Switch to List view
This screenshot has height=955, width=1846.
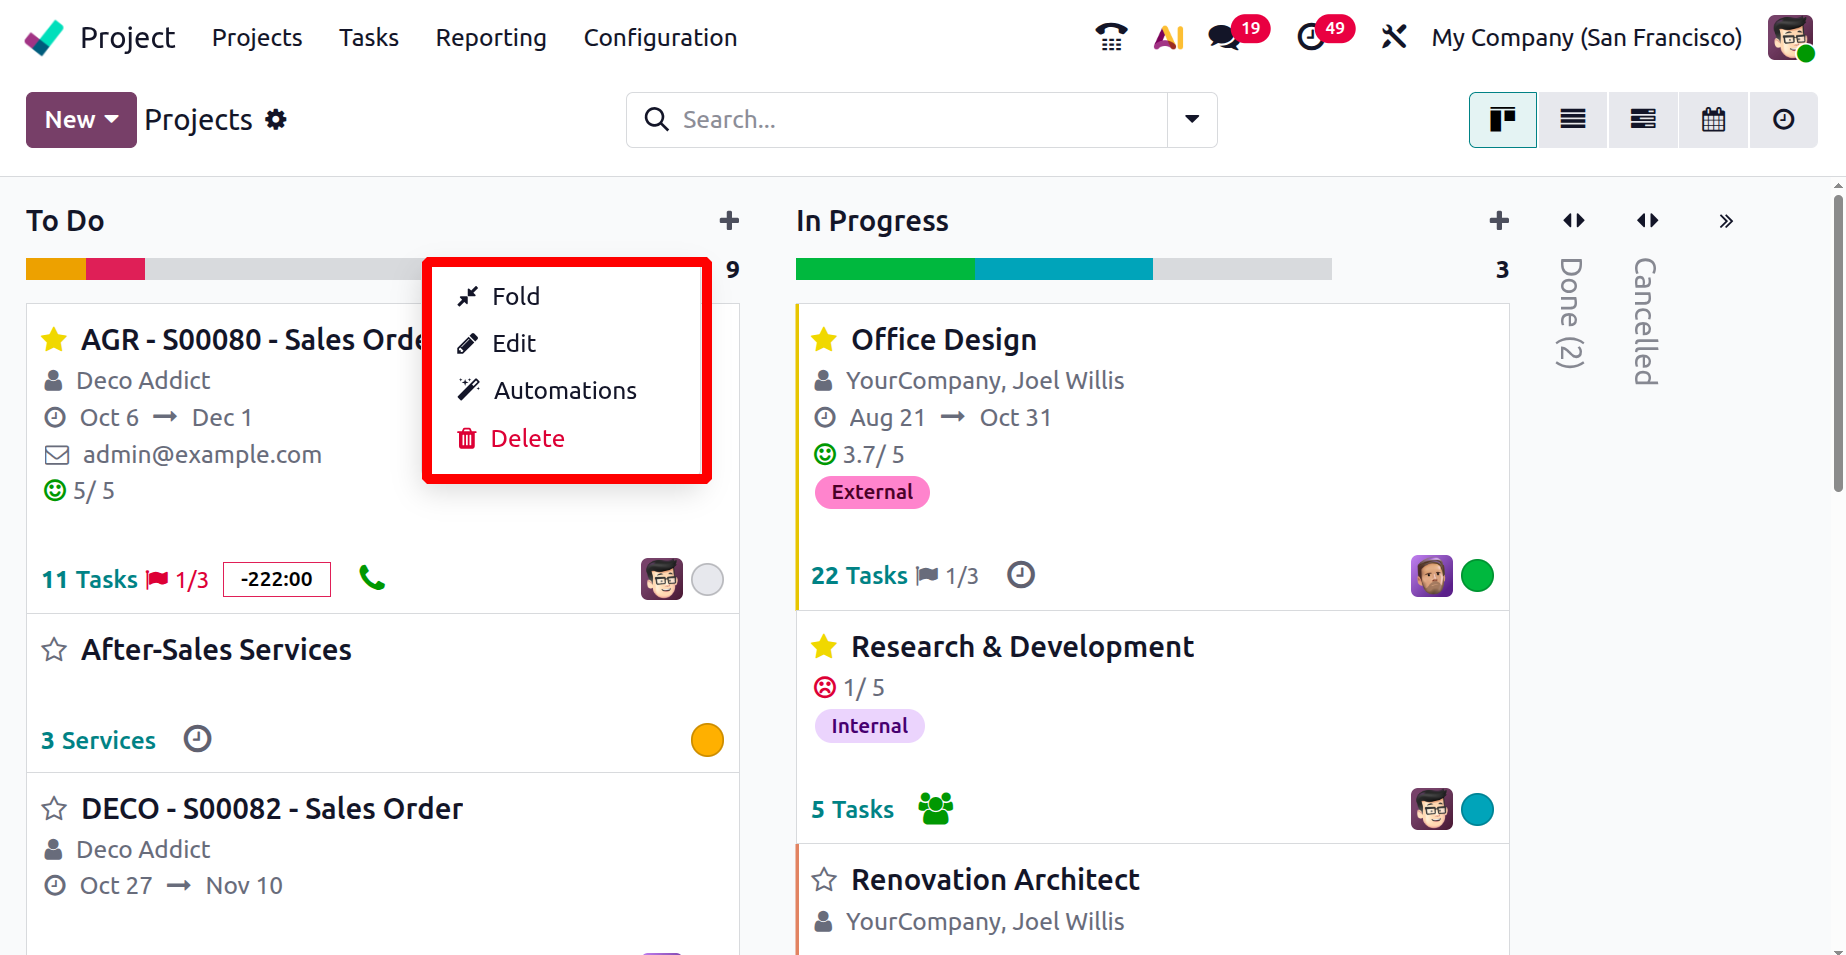tap(1573, 120)
